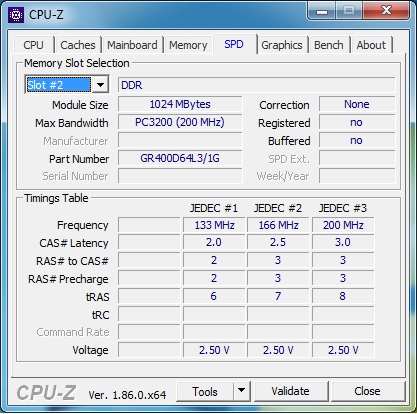Open the Mainboard tab
The image size is (417, 414).
click(x=132, y=45)
